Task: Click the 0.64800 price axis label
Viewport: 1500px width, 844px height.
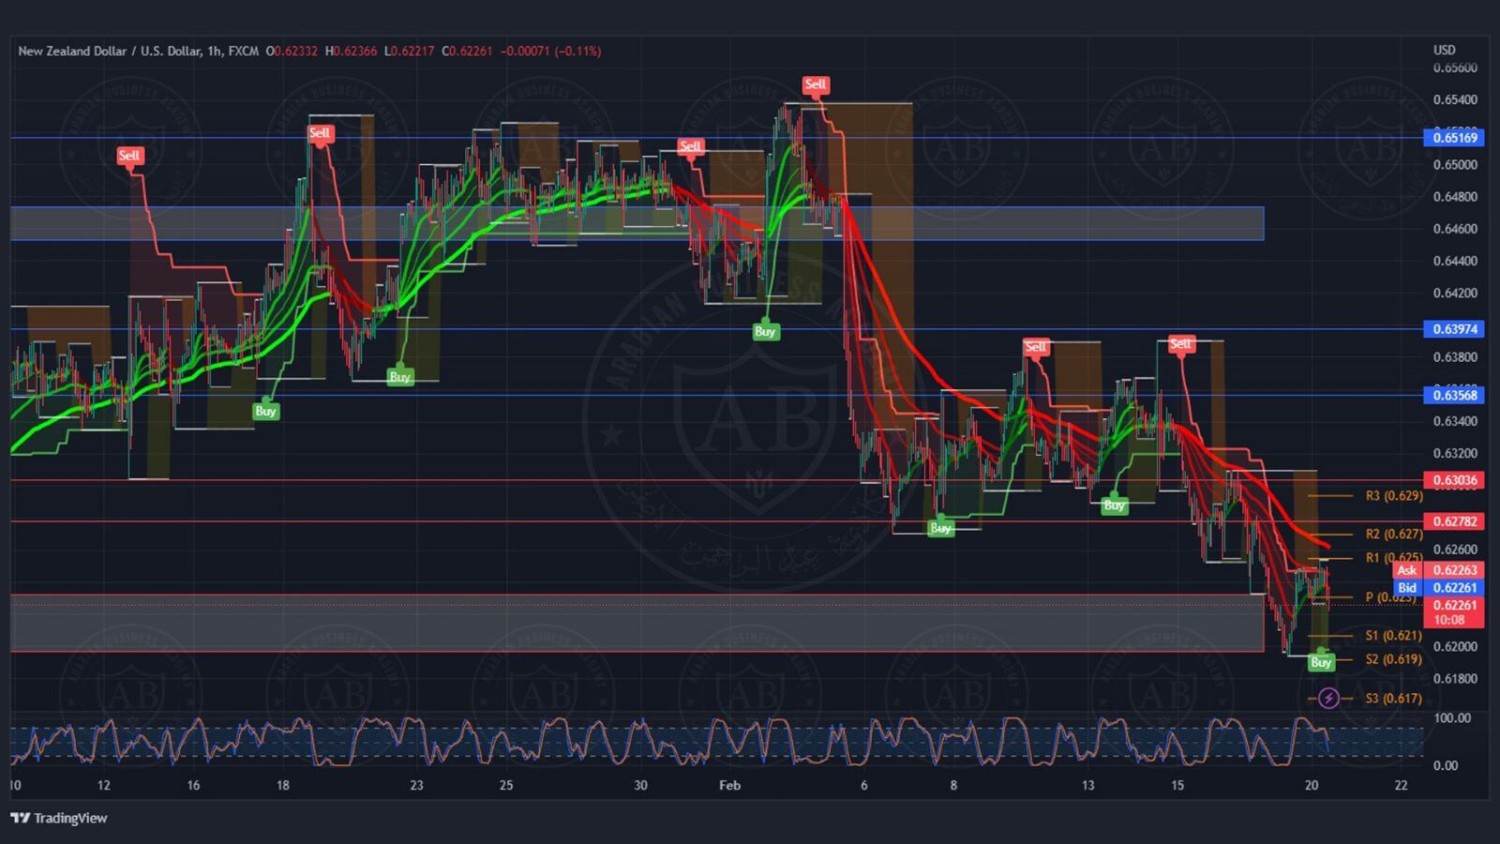Action: pyautogui.click(x=1455, y=197)
